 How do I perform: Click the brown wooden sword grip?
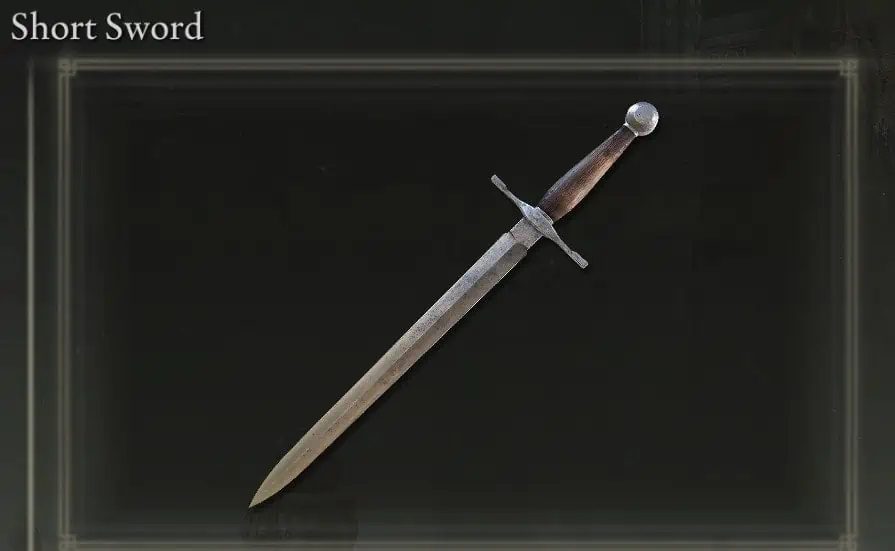click(587, 174)
